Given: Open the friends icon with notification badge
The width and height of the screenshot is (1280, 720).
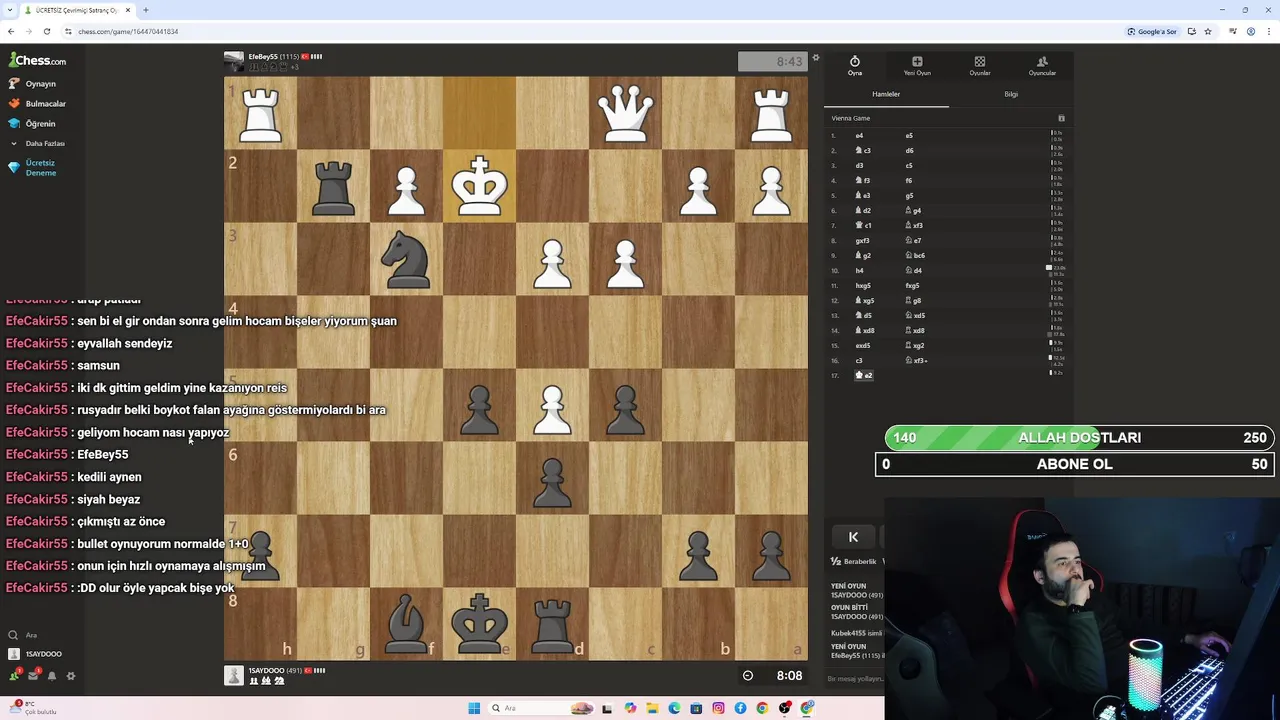Looking at the screenshot, I should click(x=15, y=675).
